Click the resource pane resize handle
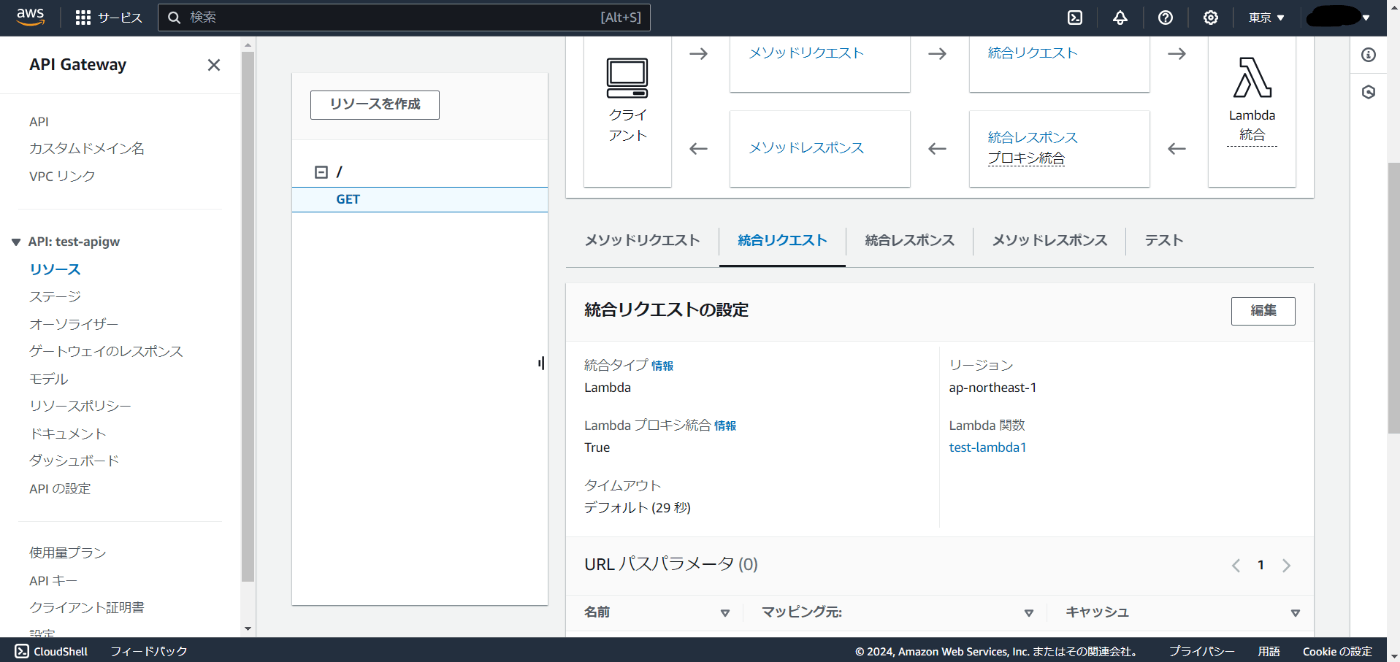This screenshot has height=662, width=1400. (541, 364)
